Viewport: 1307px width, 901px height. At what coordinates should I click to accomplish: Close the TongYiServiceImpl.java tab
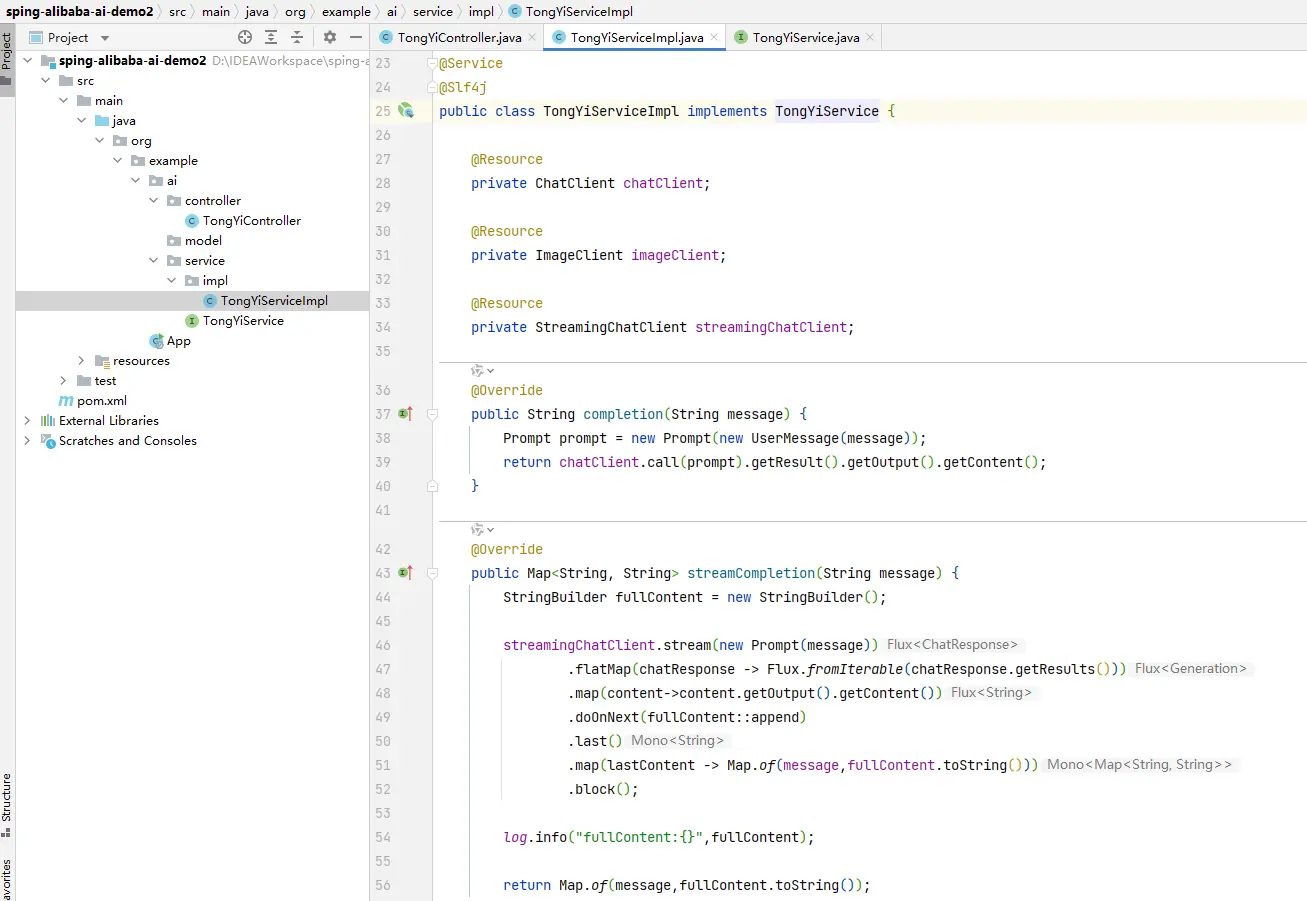[x=714, y=37]
